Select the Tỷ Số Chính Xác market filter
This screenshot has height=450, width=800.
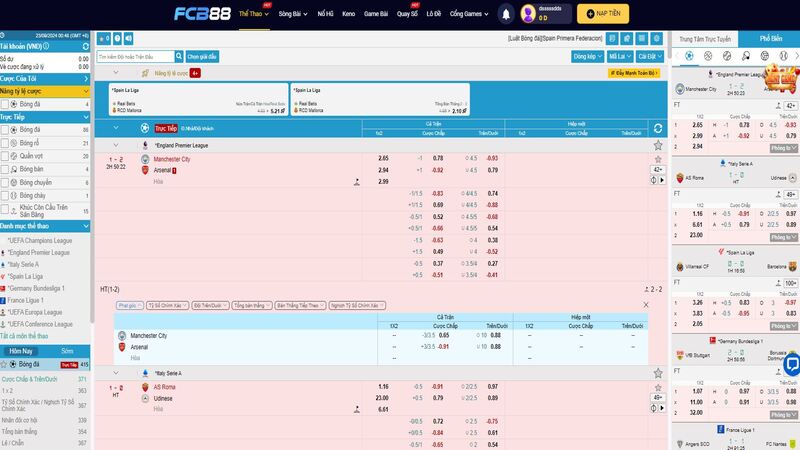tap(168, 306)
